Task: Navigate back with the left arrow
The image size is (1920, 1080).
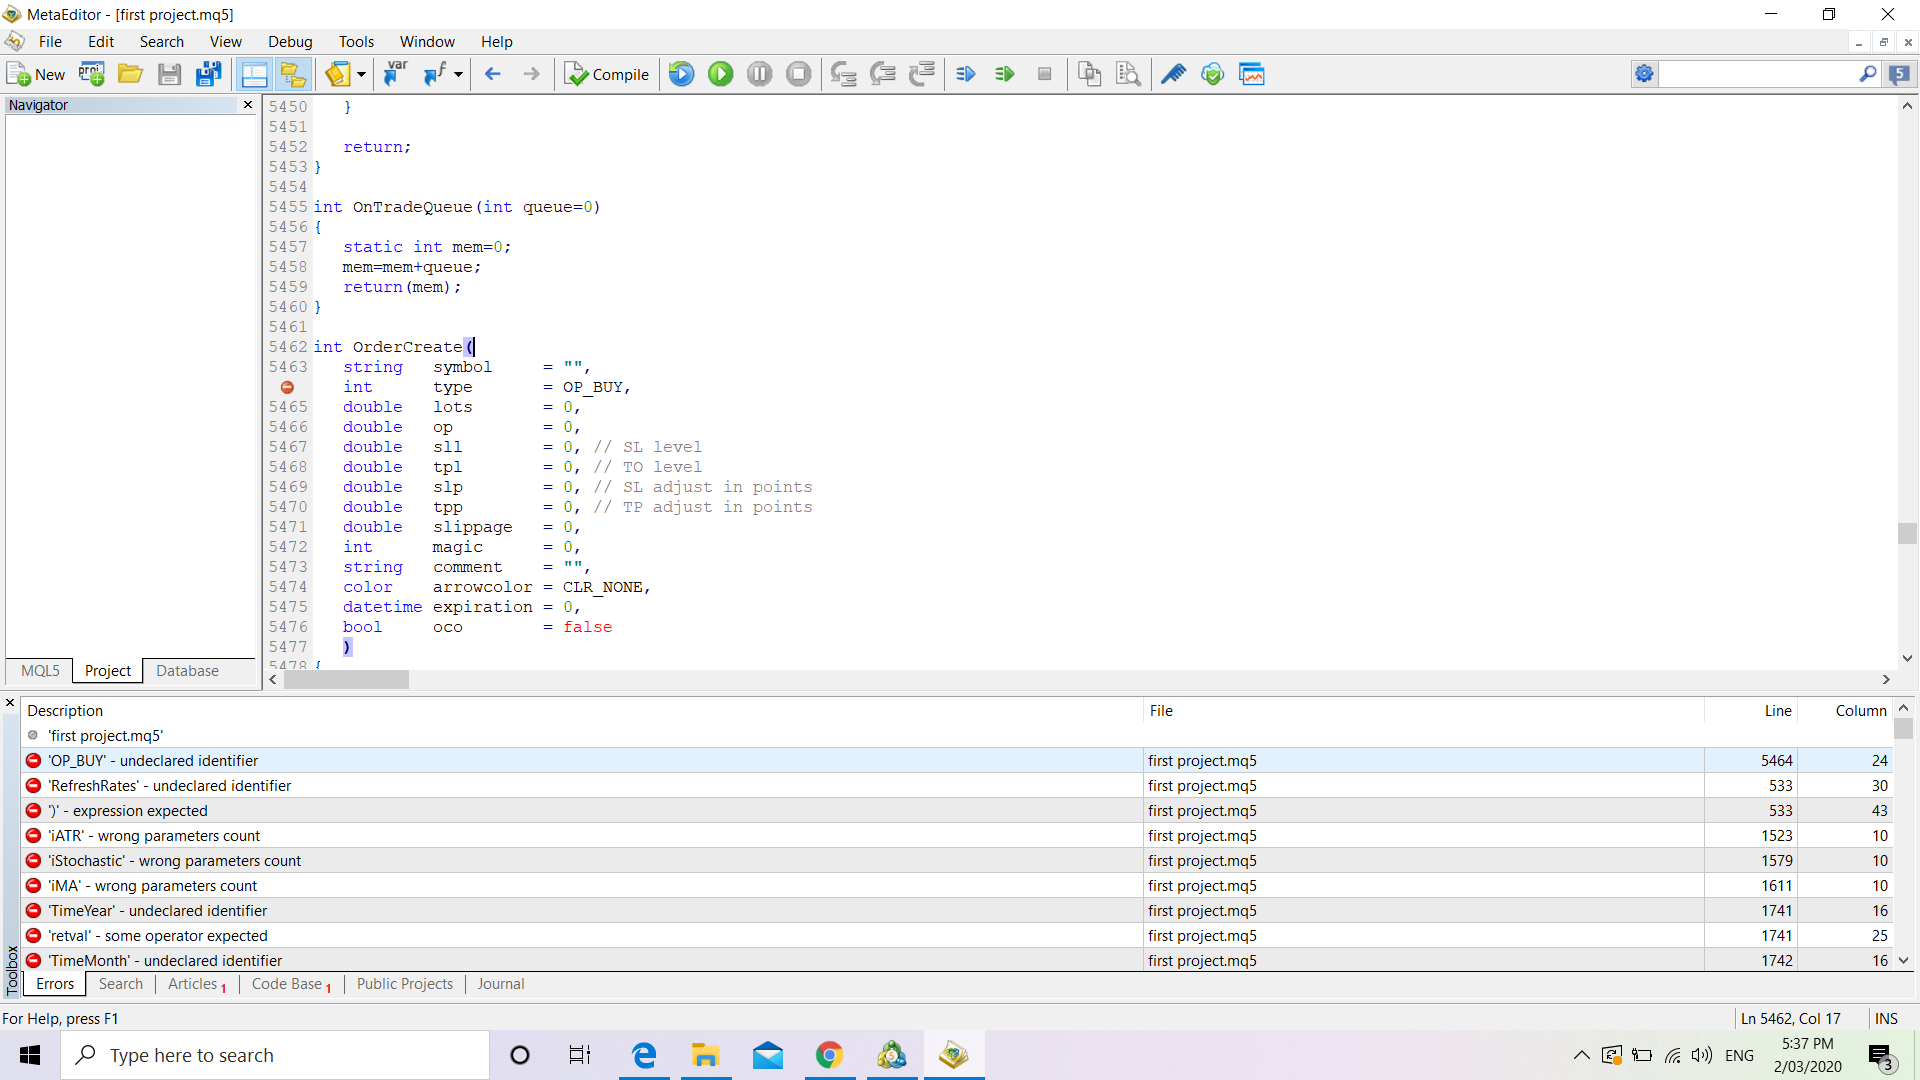Action: tap(493, 74)
